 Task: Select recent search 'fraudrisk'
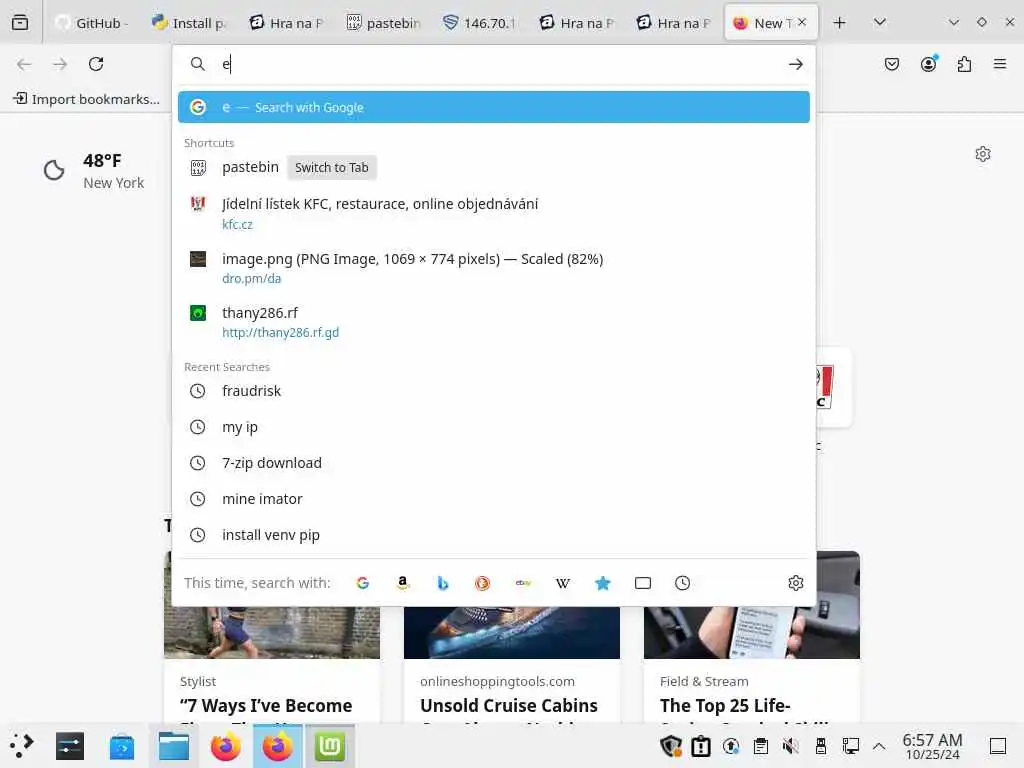point(494,391)
